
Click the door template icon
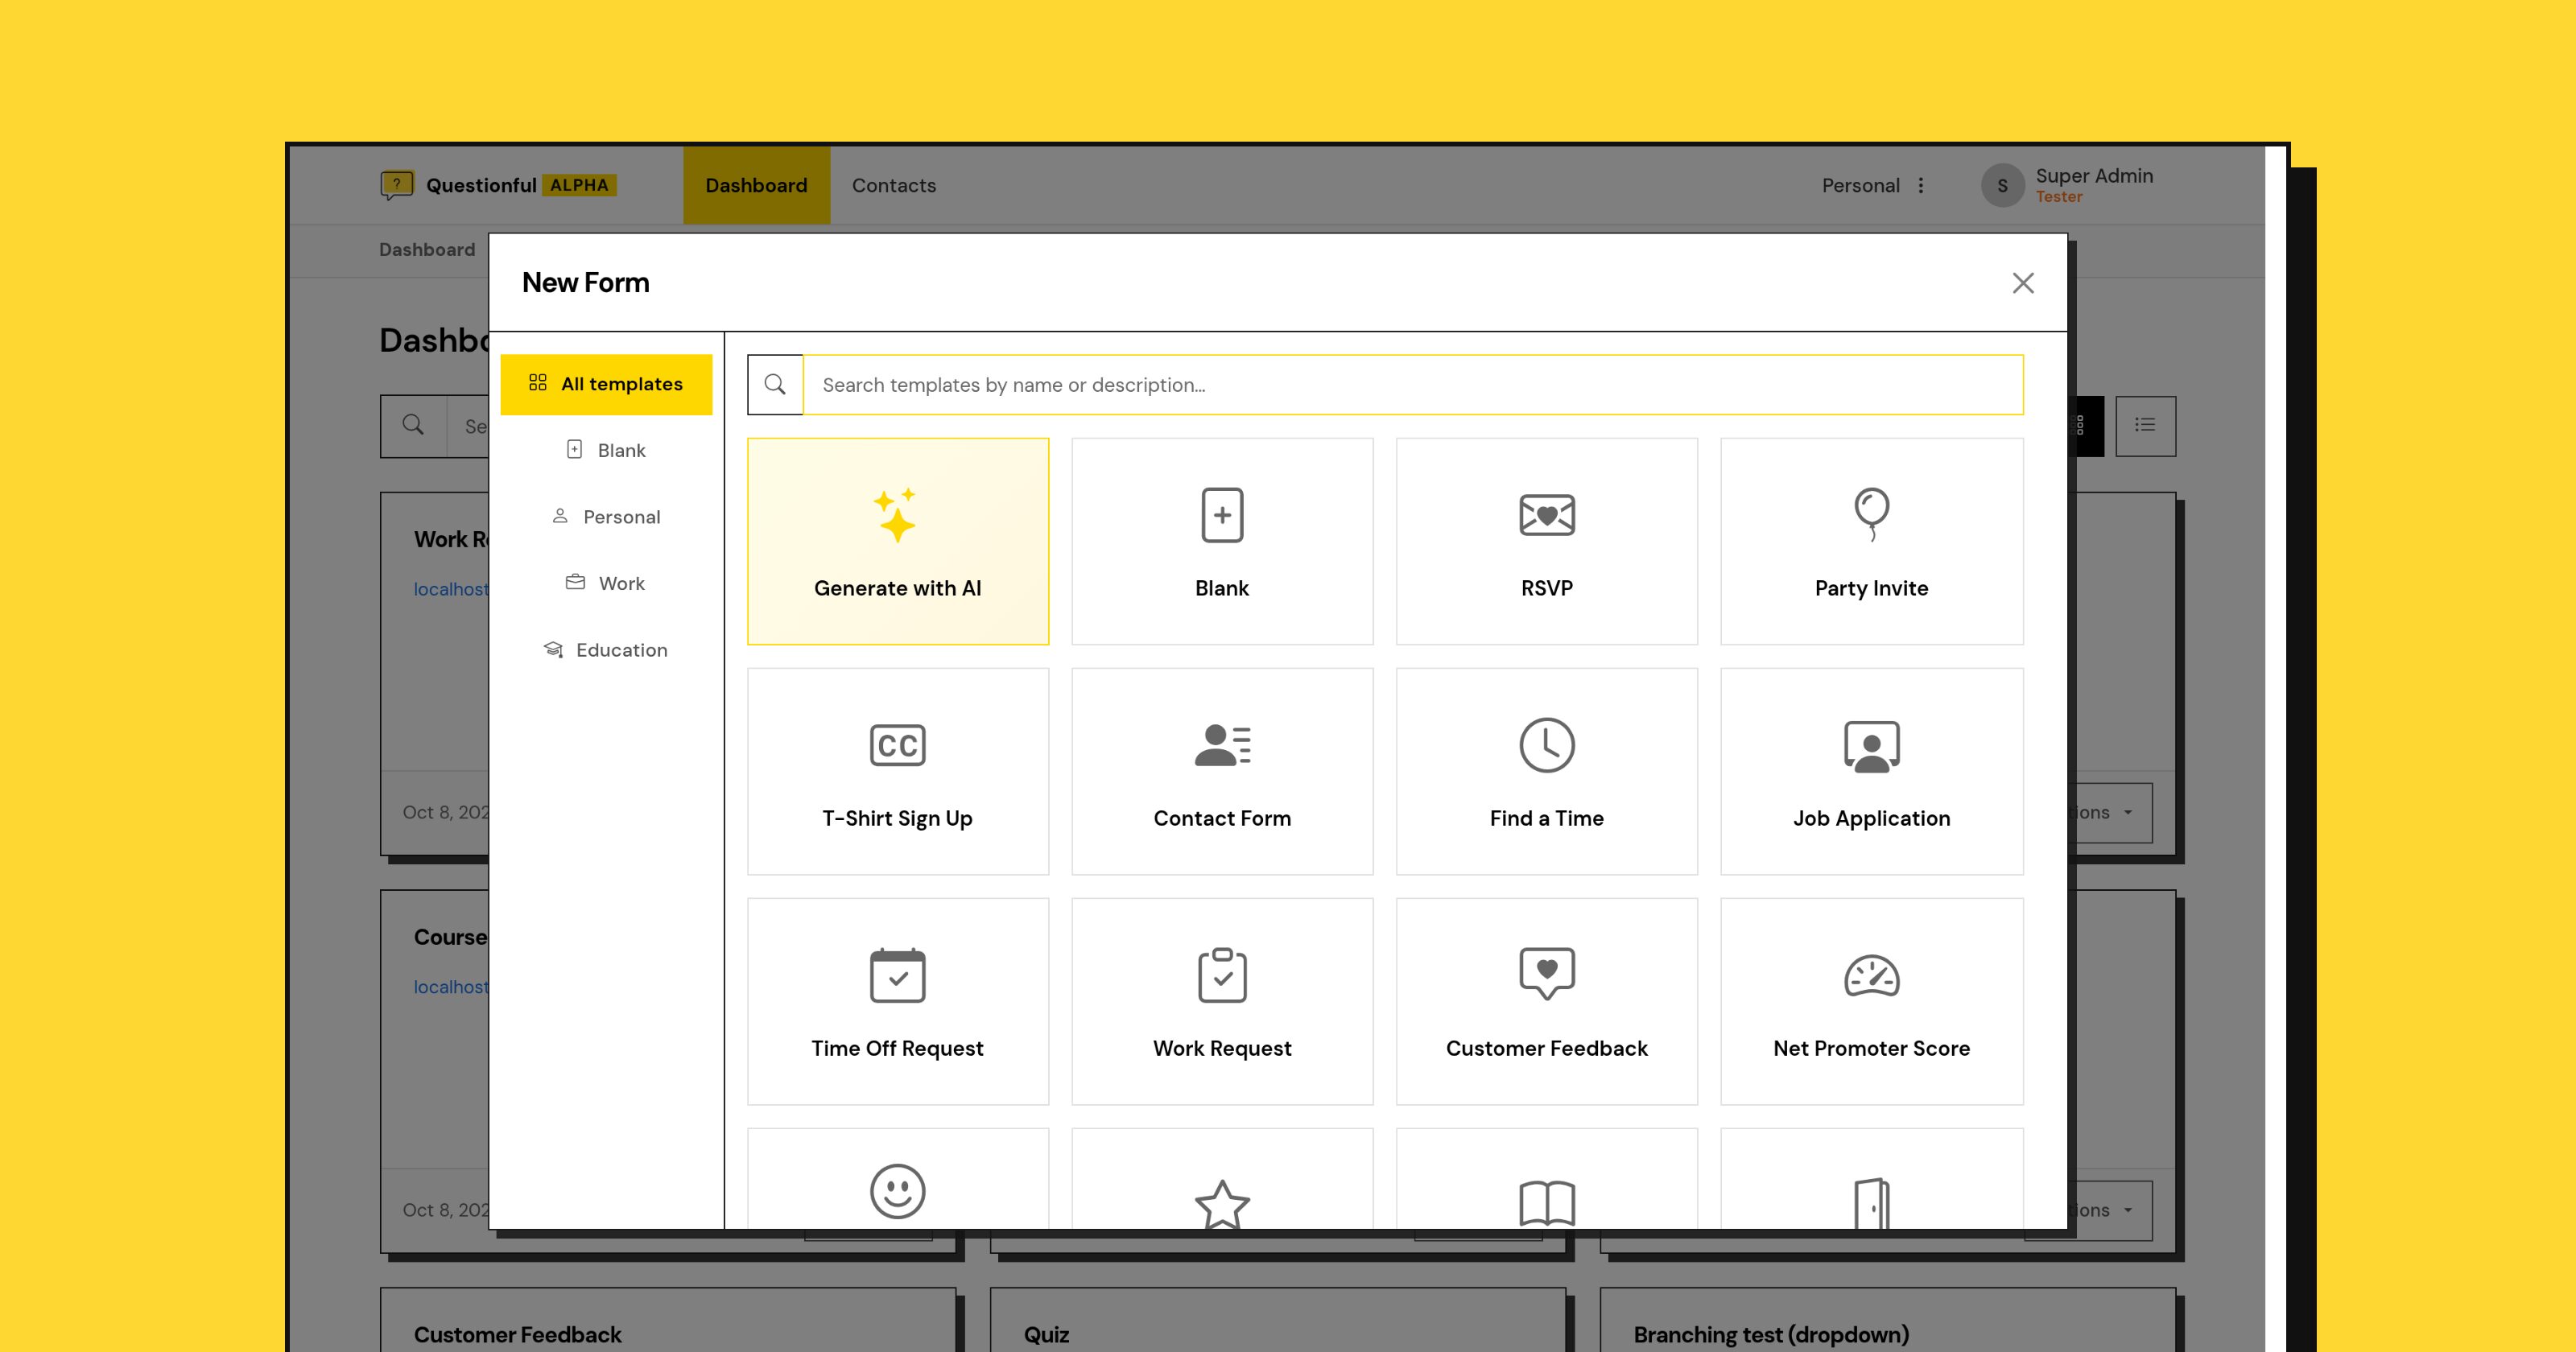[x=1871, y=1203]
